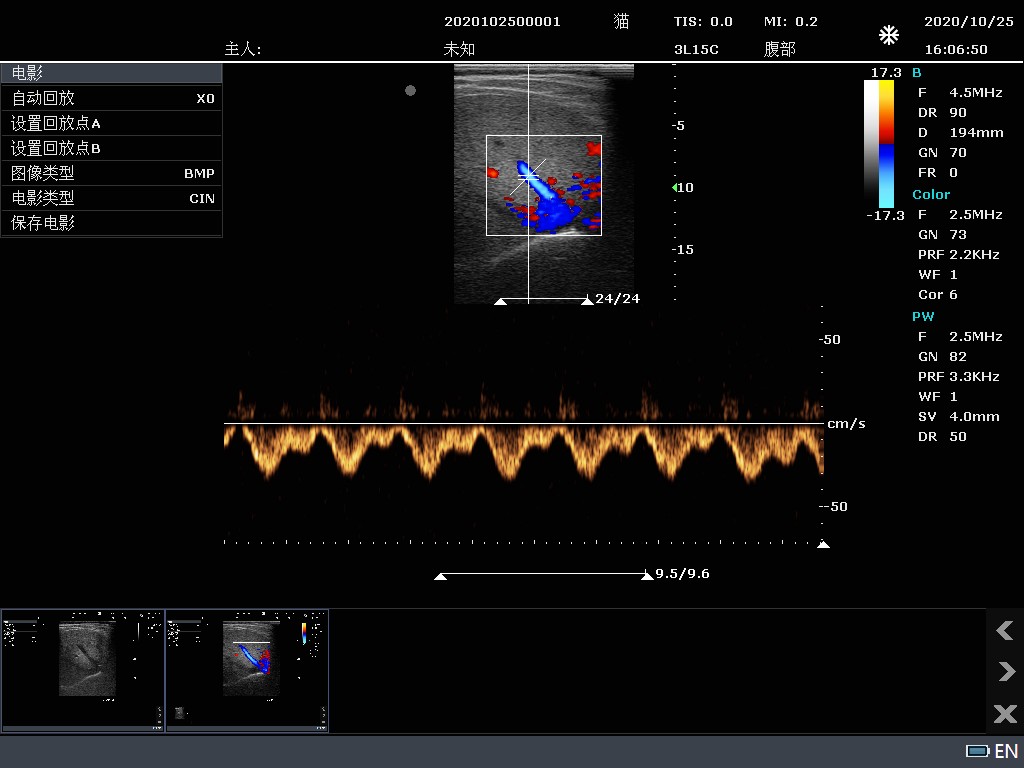Open the 电影类型 CIN format selector

(x=112, y=198)
